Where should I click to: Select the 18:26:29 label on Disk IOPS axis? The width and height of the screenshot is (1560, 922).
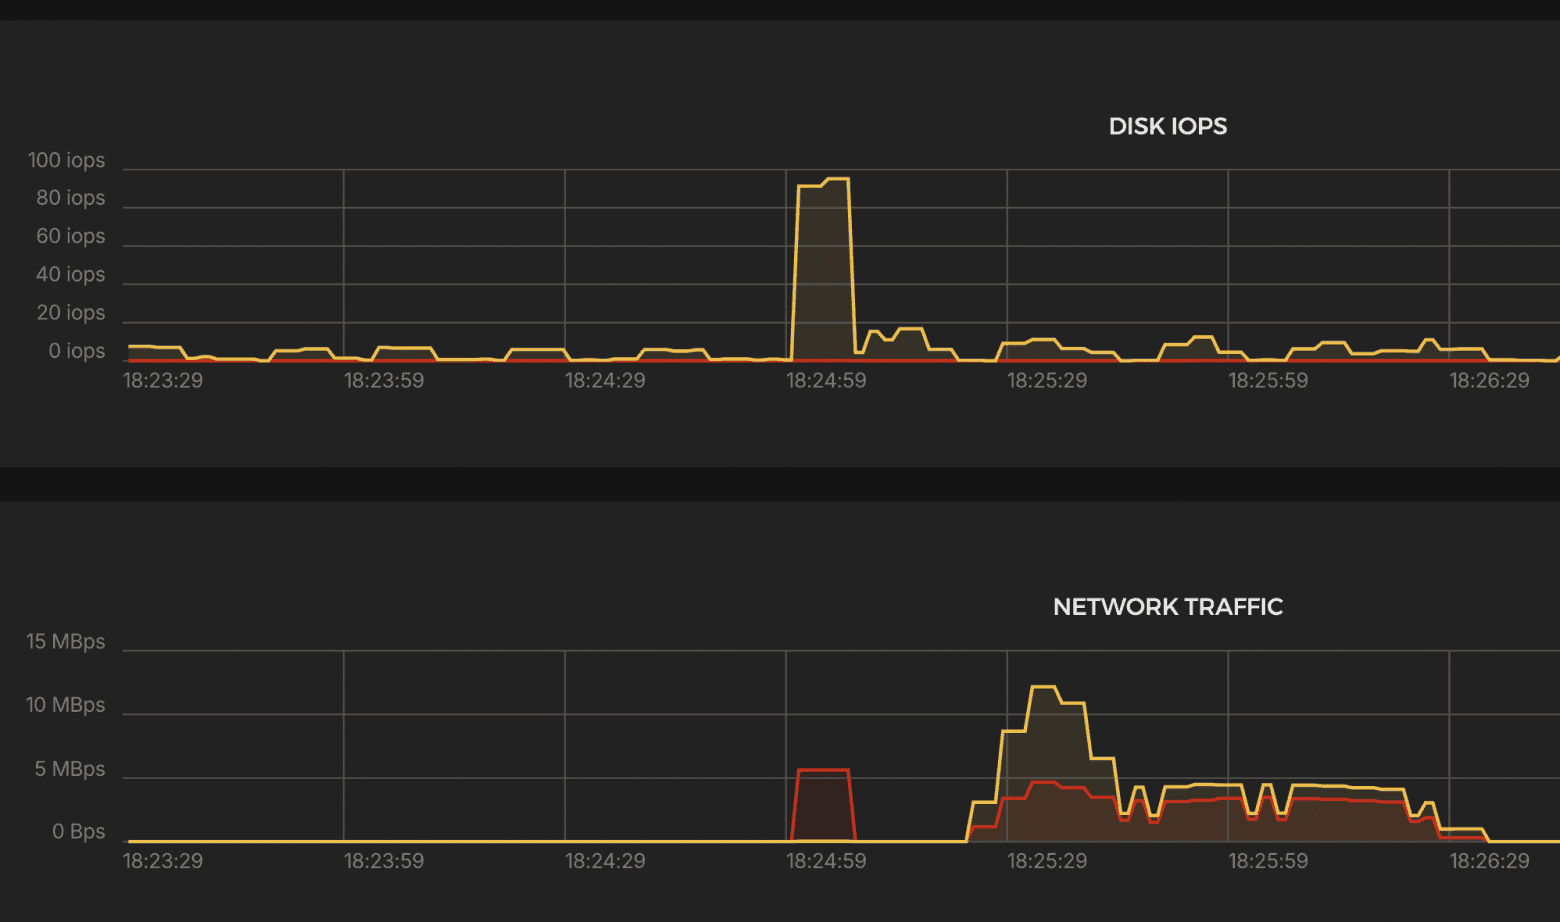coord(1489,381)
